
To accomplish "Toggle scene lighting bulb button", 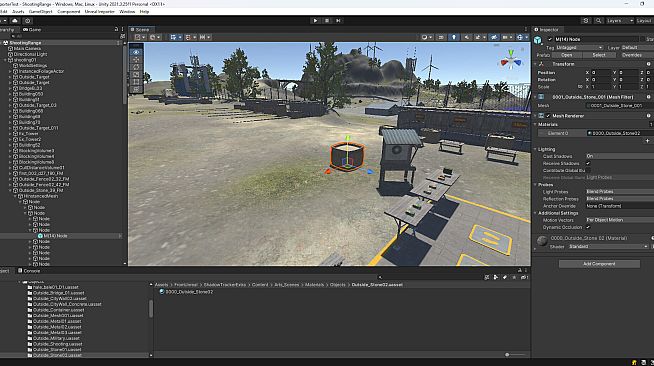I will coord(454,37).
